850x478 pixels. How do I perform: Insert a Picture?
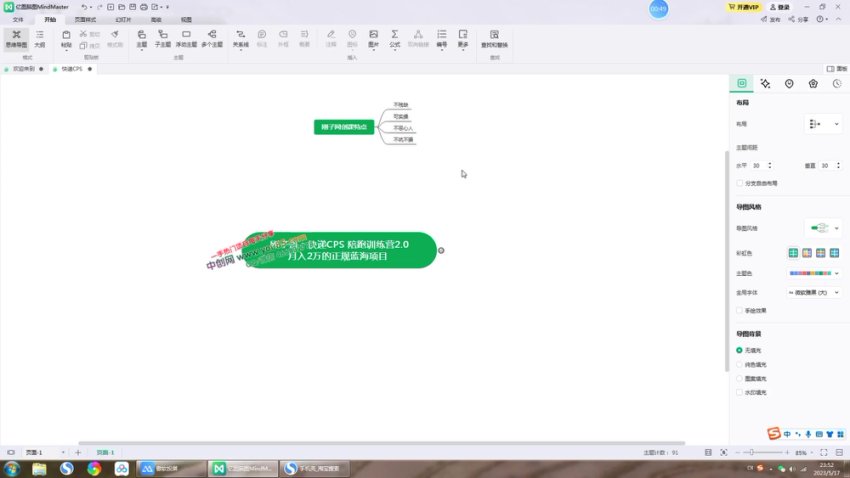point(374,38)
